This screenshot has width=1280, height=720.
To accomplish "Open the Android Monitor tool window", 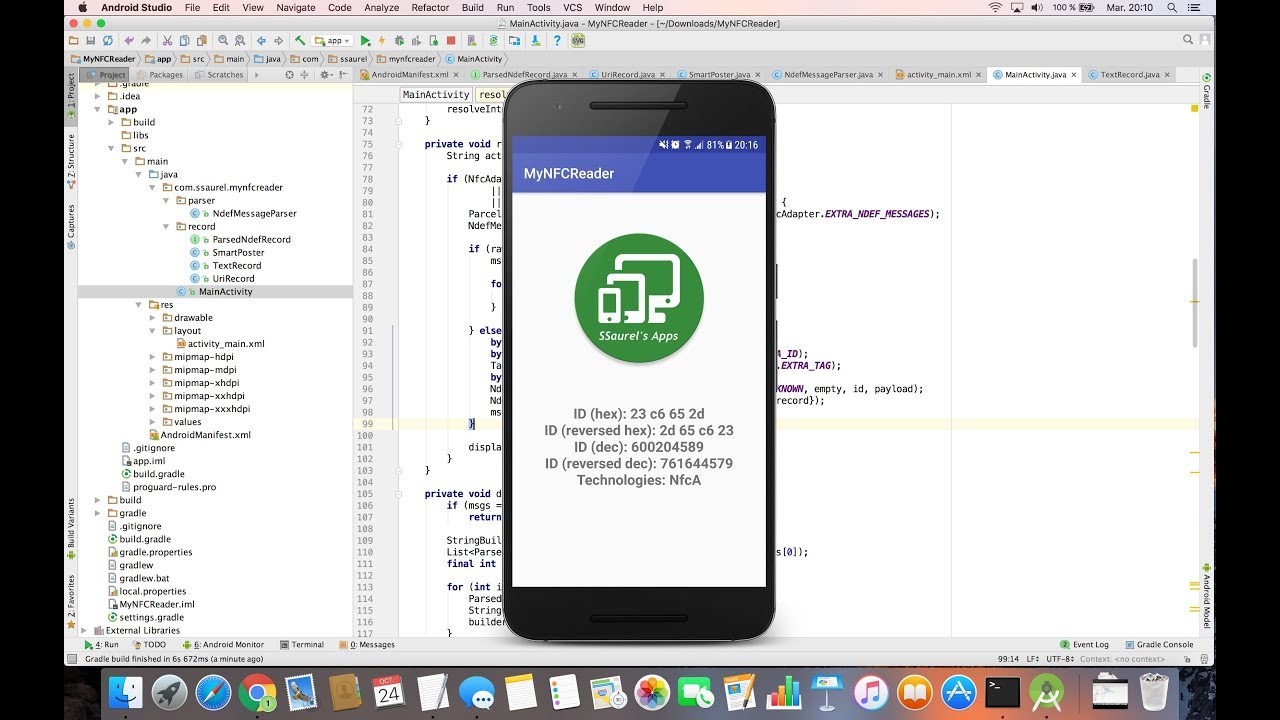I will click(x=224, y=645).
